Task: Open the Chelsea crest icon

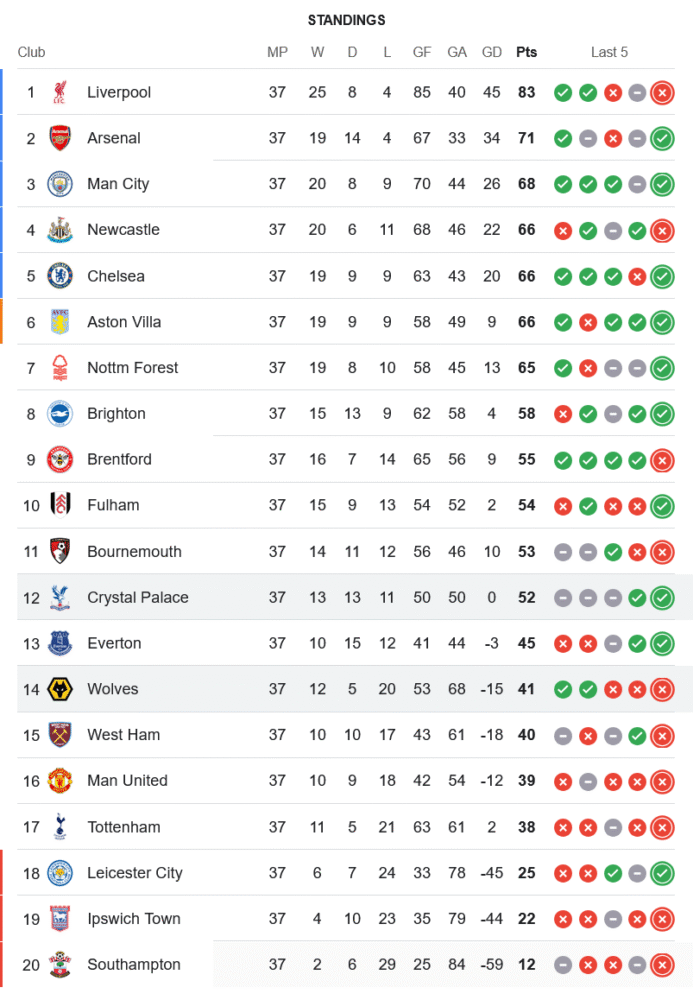Action: tap(60, 276)
